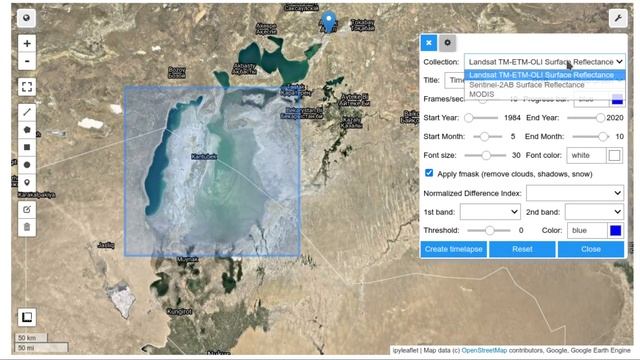Select the draw rectangle tool
This screenshot has height=360, width=640.
(x=27, y=147)
